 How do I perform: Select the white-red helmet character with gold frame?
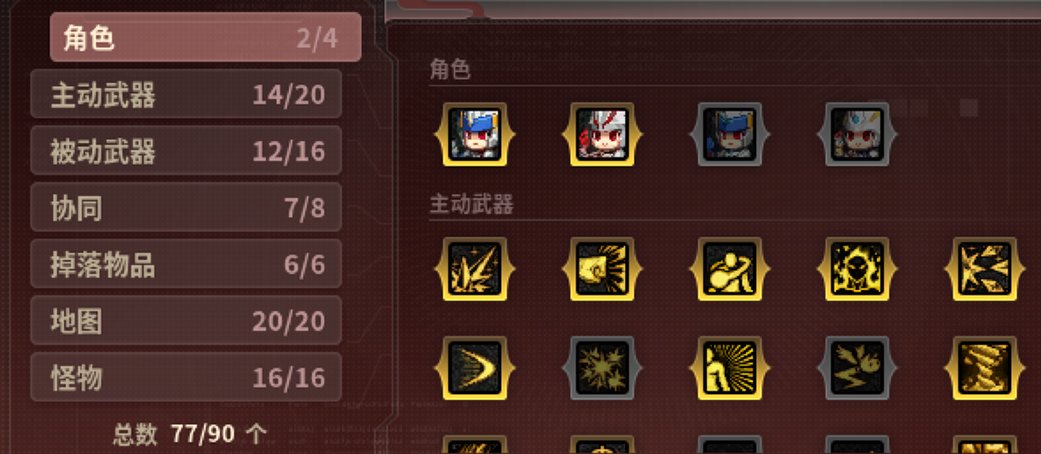[x=602, y=134]
